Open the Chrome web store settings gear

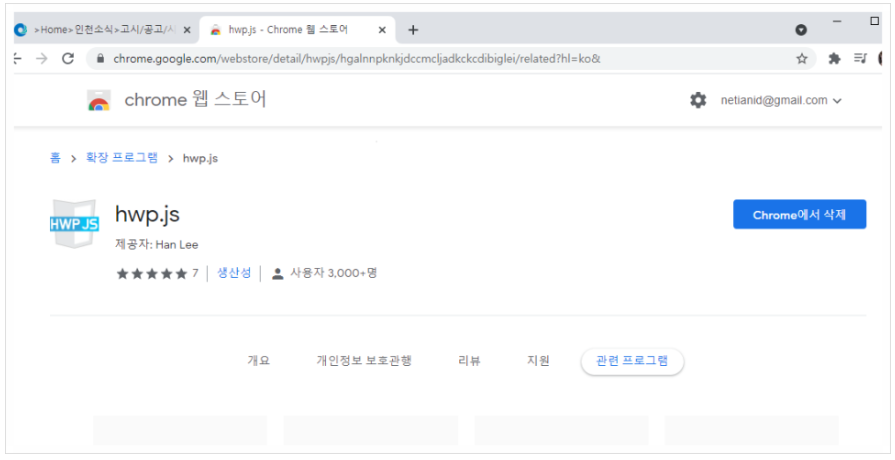coord(698,100)
